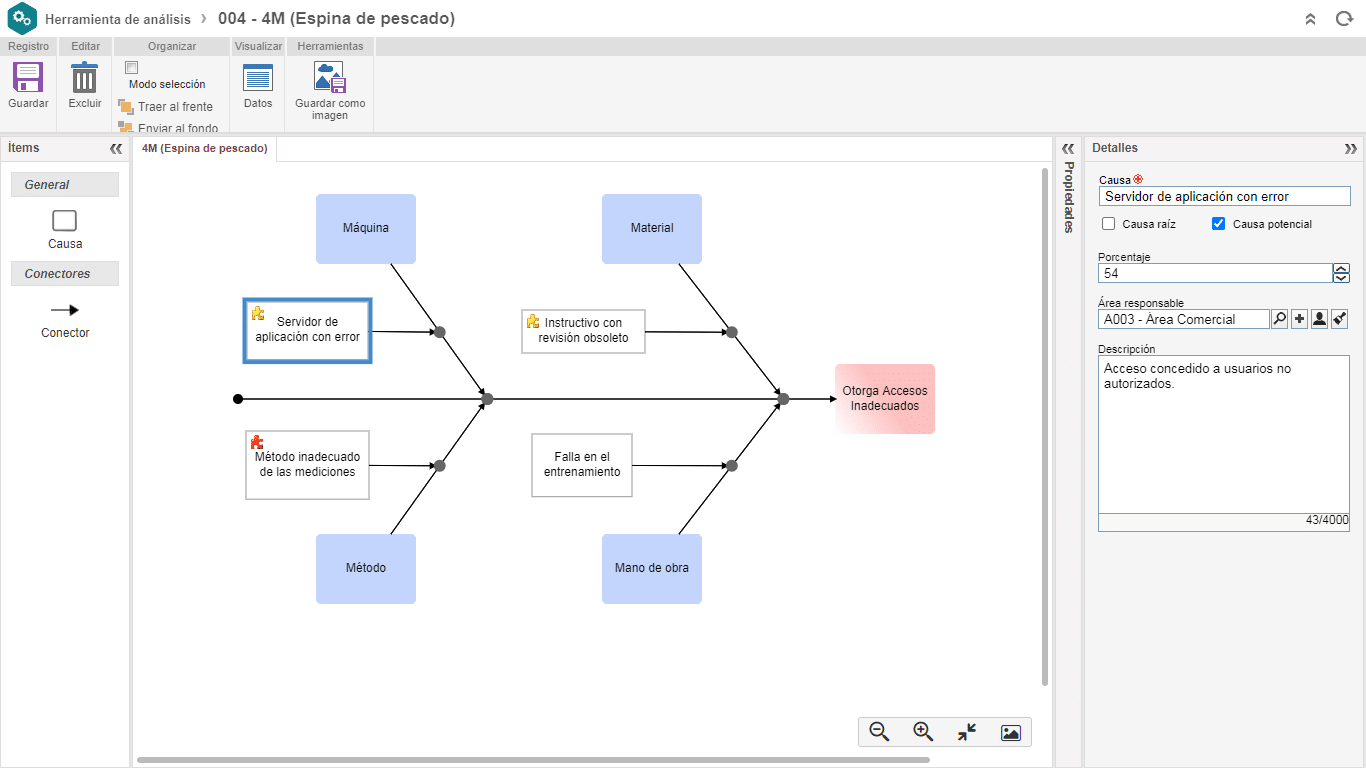Select the Método category box
The height and width of the screenshot is (768, 1366).
click(366, 569)
